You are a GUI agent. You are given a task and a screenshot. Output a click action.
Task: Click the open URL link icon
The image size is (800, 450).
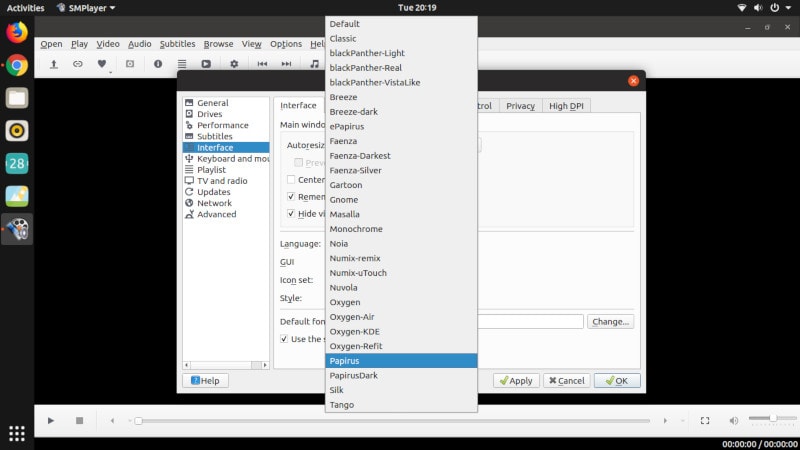78,64
